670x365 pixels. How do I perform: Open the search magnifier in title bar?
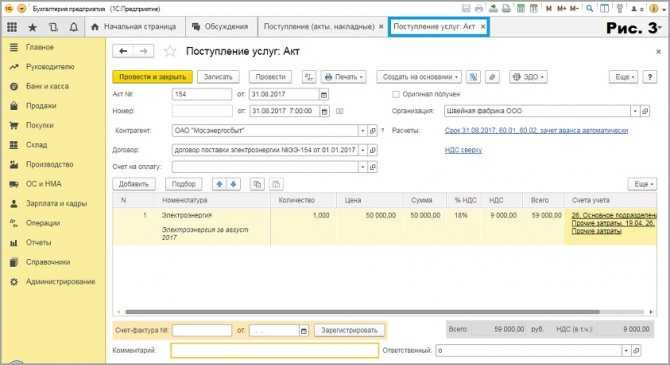point(590,9)
